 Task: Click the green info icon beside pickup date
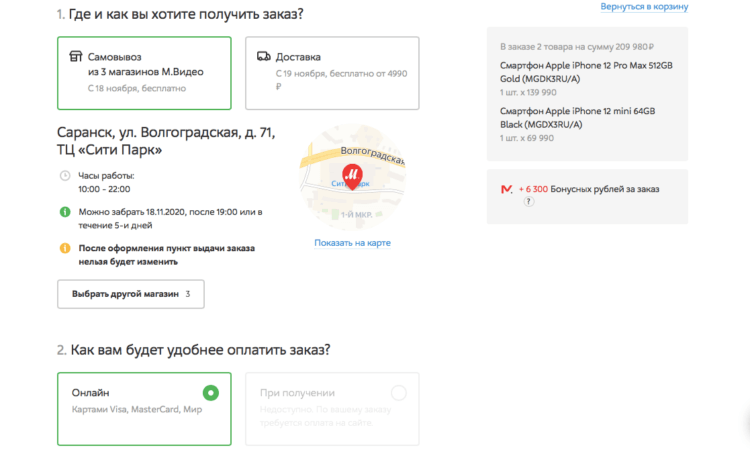point(65,212)
